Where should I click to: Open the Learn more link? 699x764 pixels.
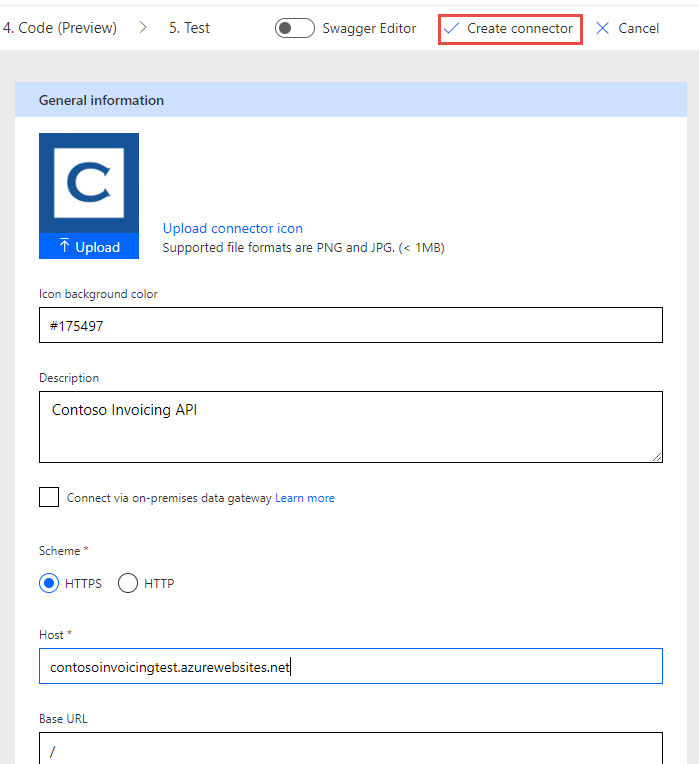(305, 498)
